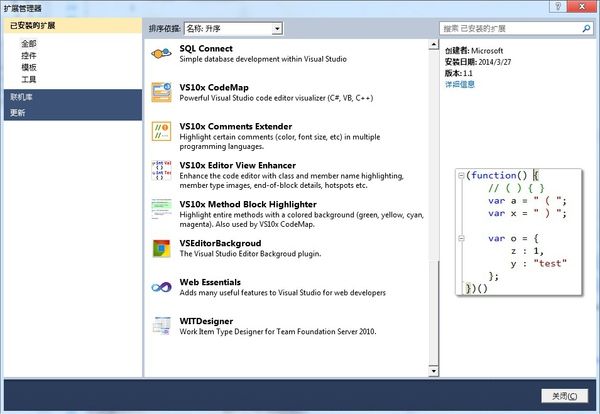The width and height of the screenshot is (600, 414).
Task: Click 'Adds many useful features' description text
Action: click(282, 293)
